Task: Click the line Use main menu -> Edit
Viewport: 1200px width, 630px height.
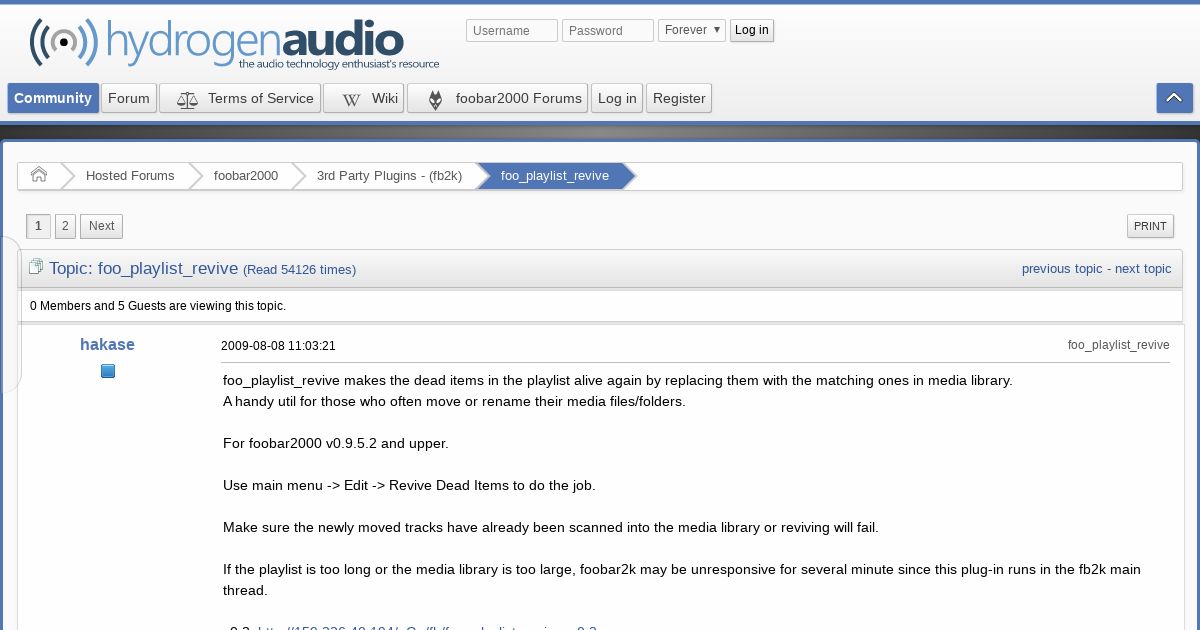Action: [x=409, y=485]
